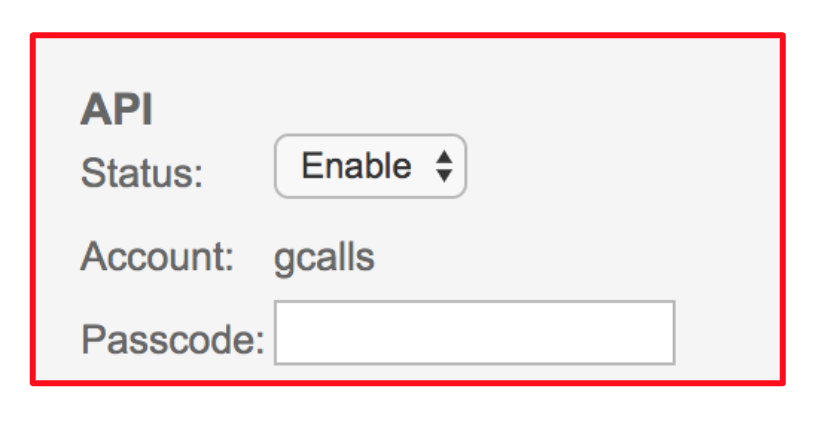Change API status using the Enable dropdown
This screenshot has height=424, width=818.
[370, 166]
